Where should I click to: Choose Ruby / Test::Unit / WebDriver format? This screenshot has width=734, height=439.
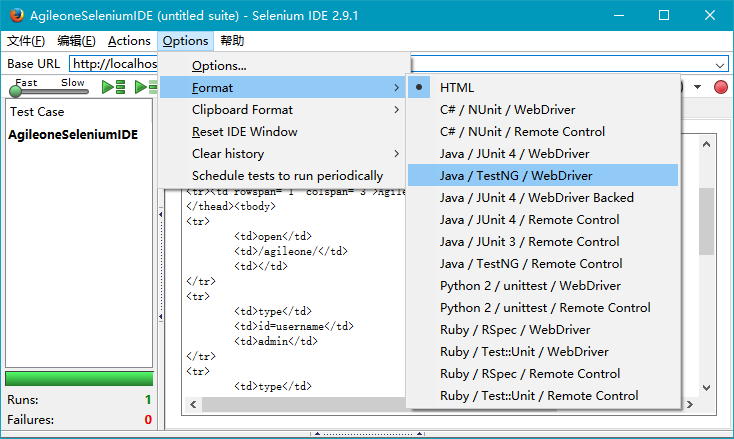click(x=543, y=351)
